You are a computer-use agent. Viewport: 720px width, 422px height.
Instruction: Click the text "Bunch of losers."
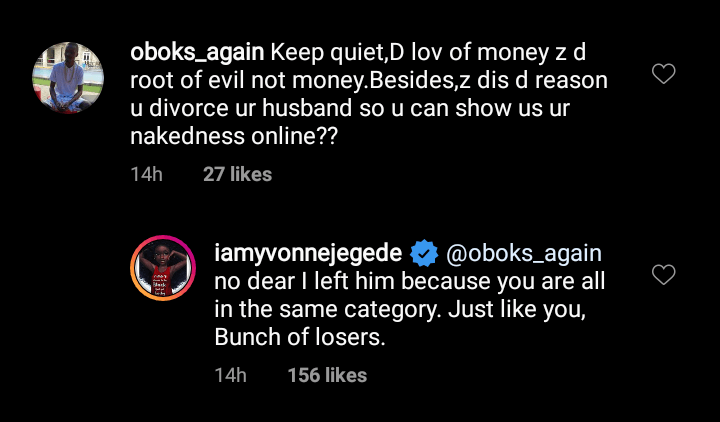pos(299,338)
